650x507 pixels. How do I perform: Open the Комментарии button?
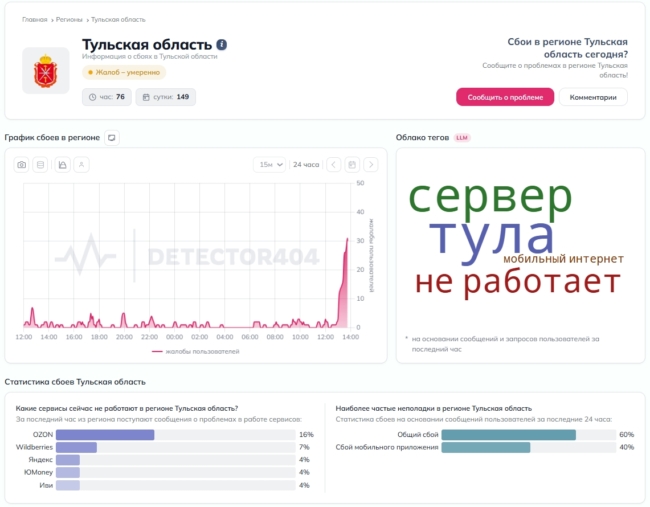[x=593, y=97]
